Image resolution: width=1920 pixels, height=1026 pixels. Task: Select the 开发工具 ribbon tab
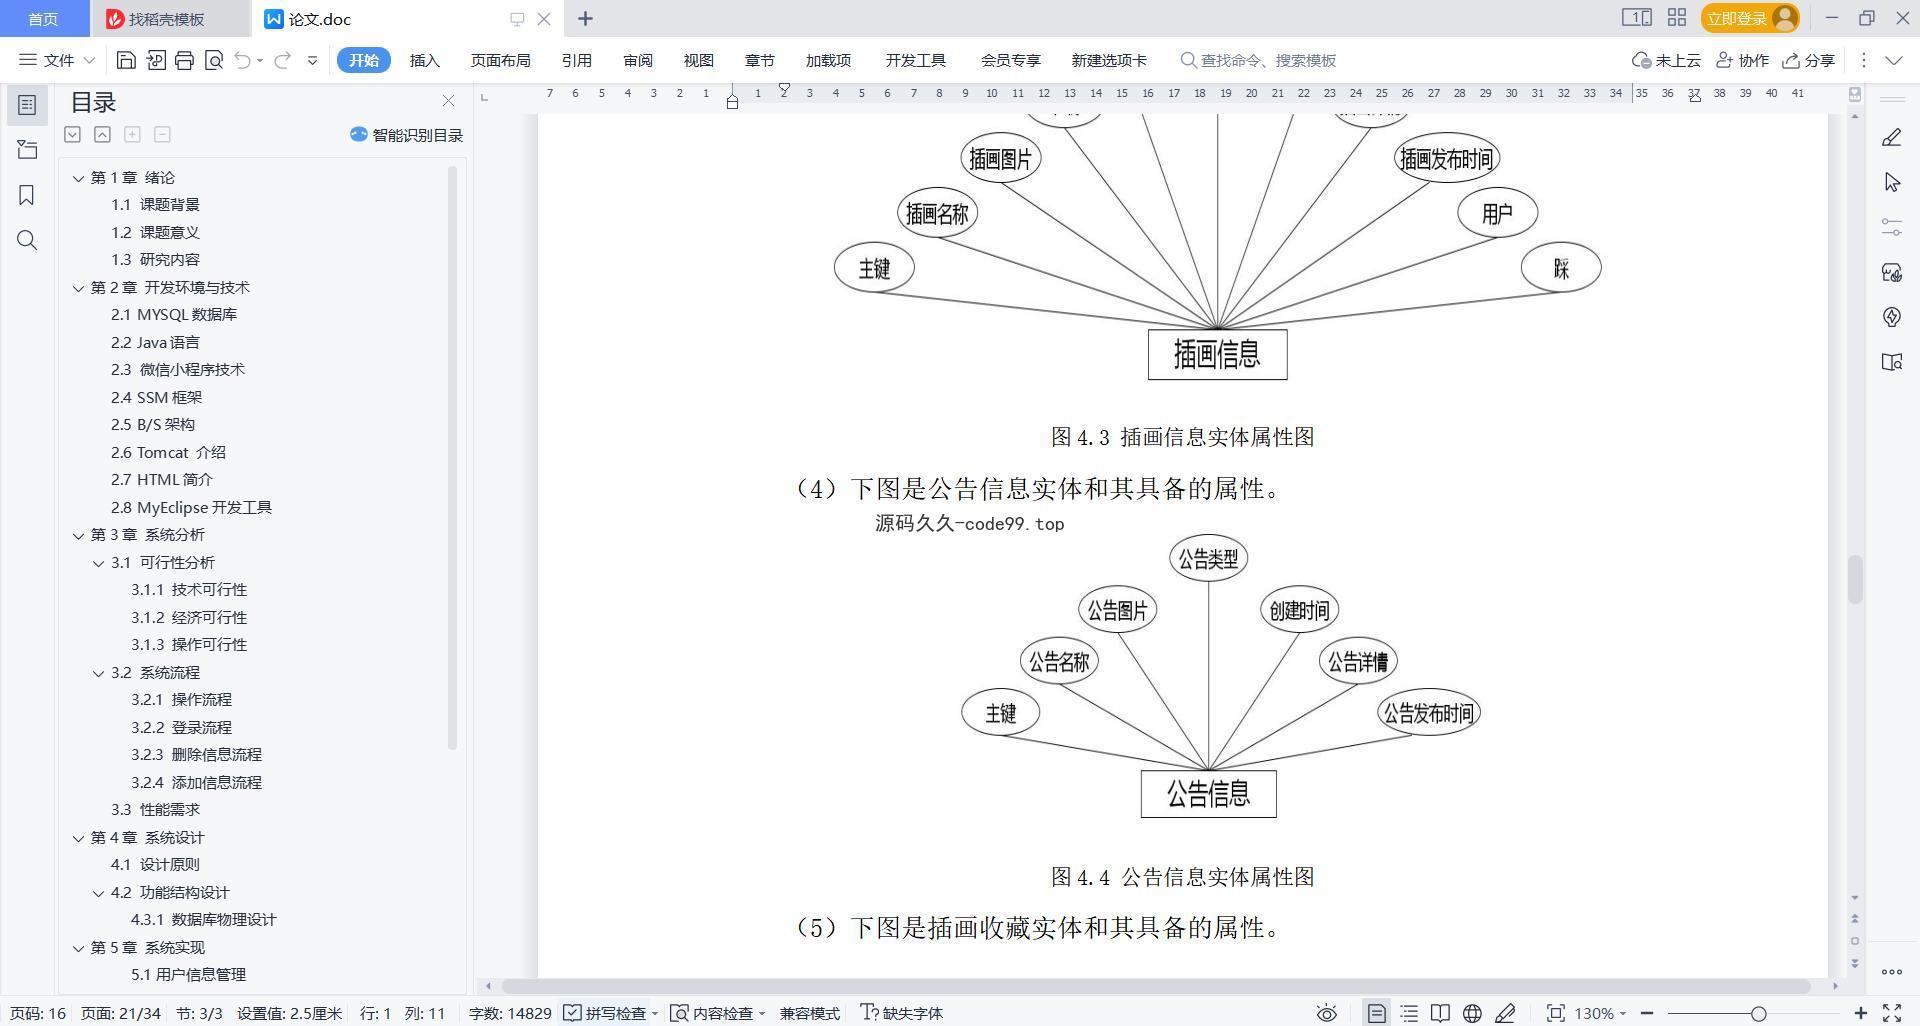pyautogui.click(x=915, y=60)
